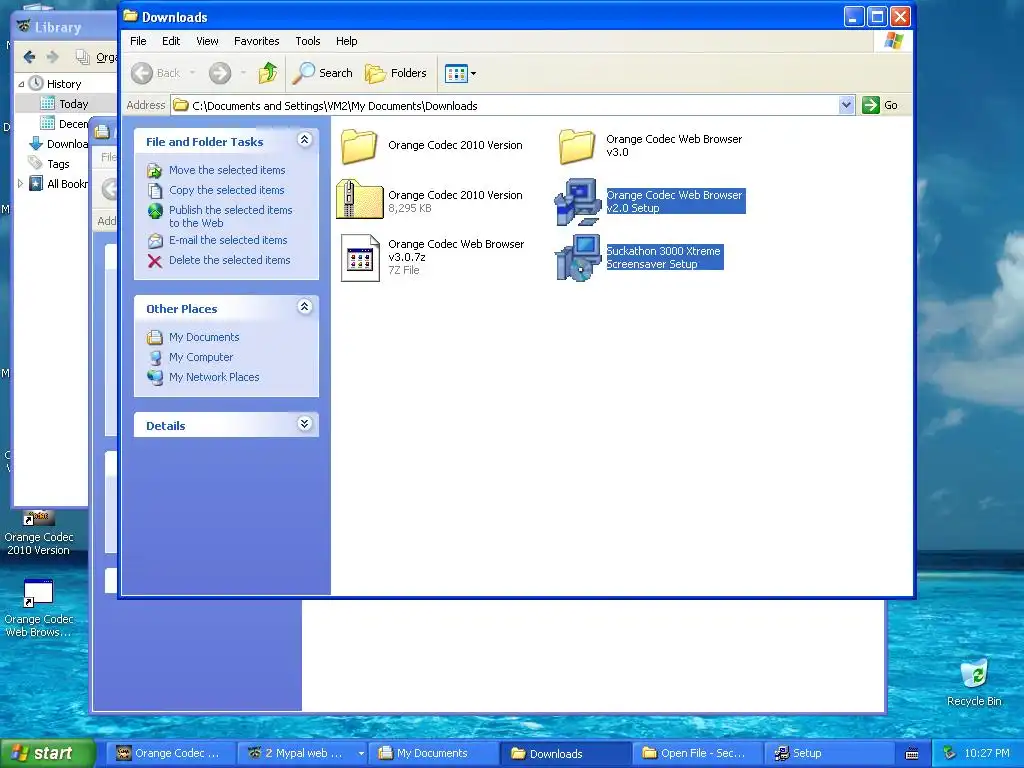Click Publish the selected items to the Web

coord(231,216)
